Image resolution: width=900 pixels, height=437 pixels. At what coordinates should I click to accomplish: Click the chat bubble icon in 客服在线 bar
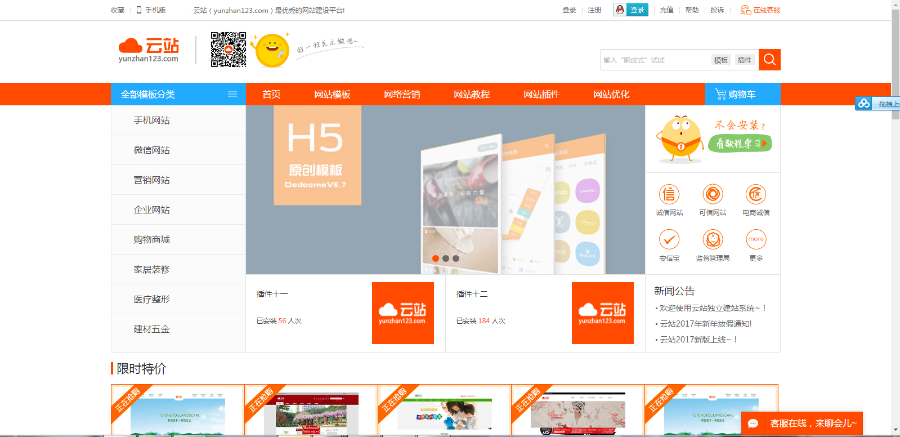tap(754, 424)
